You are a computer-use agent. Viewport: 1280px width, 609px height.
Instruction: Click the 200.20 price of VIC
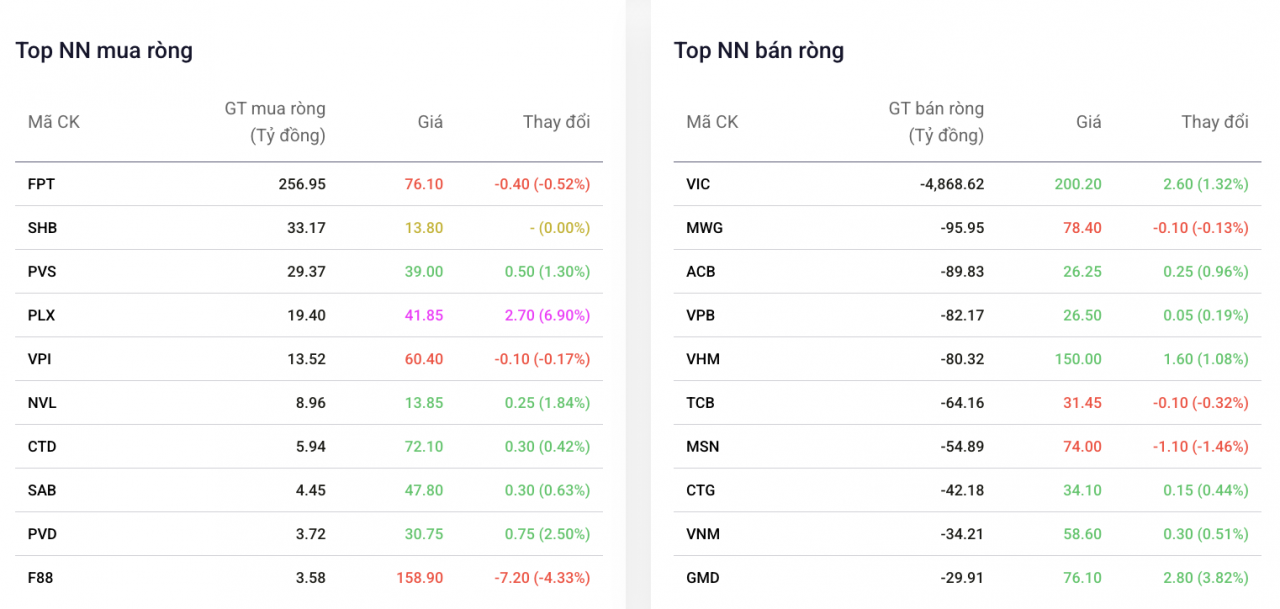click(x=1078, y=184)
